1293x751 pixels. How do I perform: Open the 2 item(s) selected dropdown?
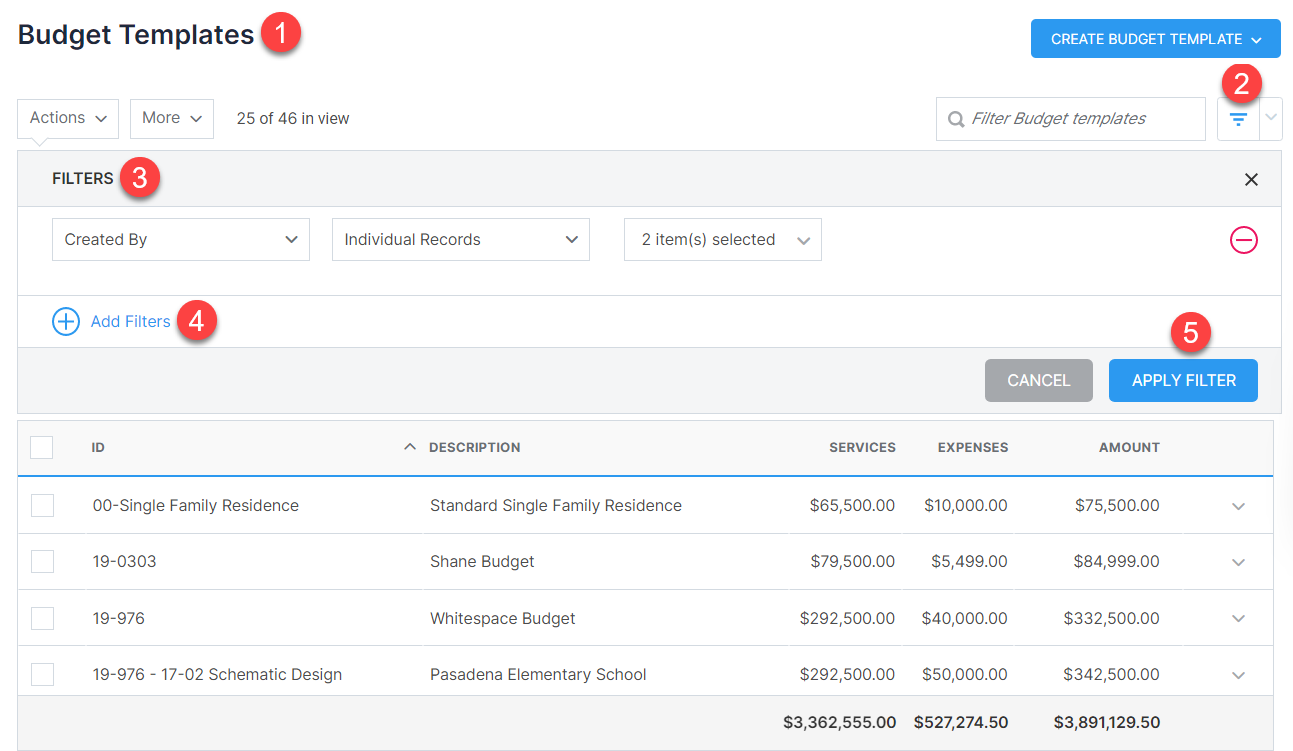pyautogui.click(x=722, y=239)
